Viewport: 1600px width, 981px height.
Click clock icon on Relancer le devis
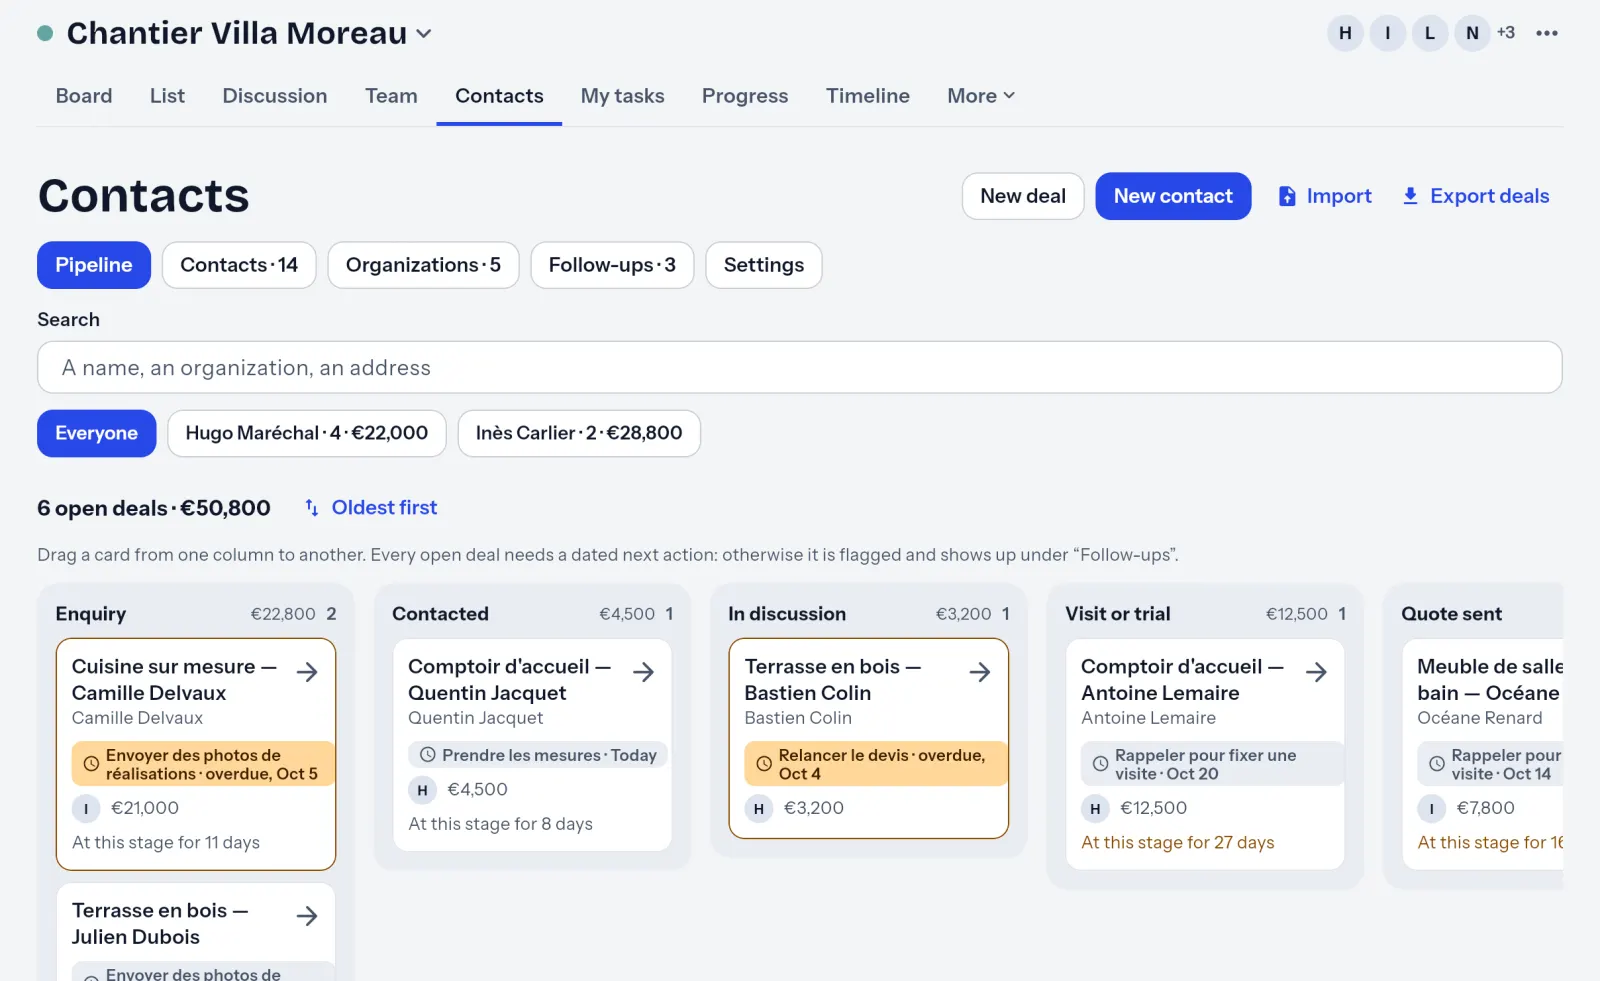[x=764, y=764]
